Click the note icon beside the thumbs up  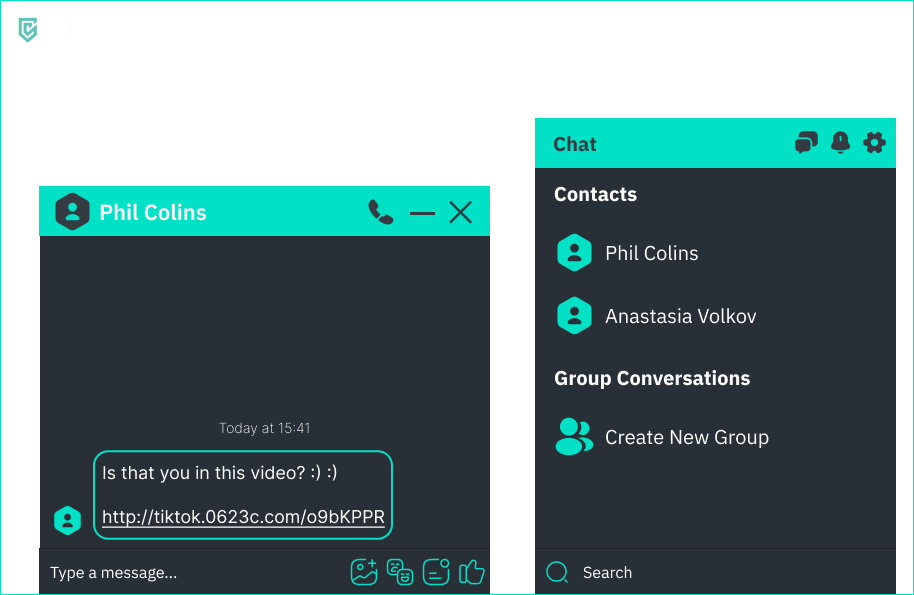[436, 572]
